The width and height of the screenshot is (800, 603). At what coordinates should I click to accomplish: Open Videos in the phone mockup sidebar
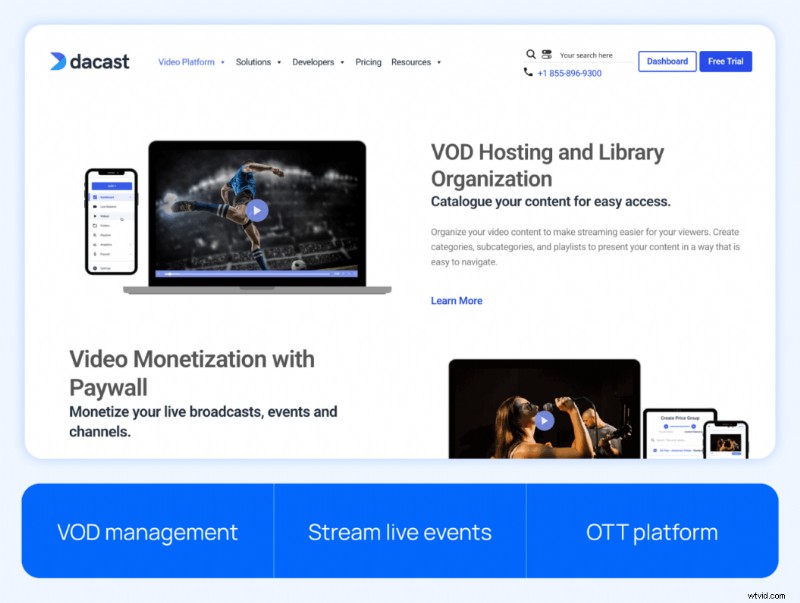103,216
